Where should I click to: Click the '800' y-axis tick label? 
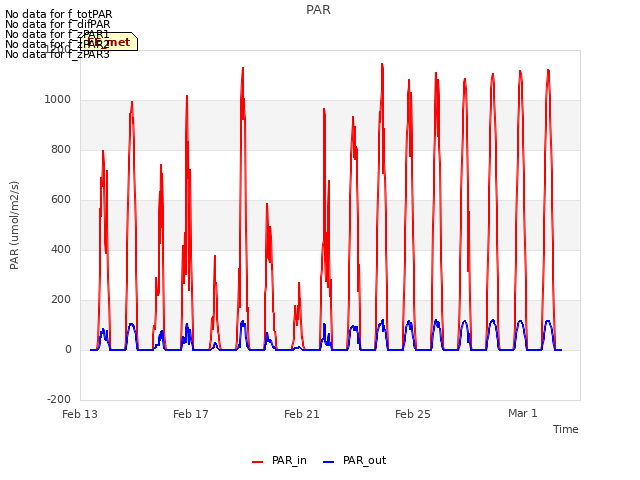[61, 150]
